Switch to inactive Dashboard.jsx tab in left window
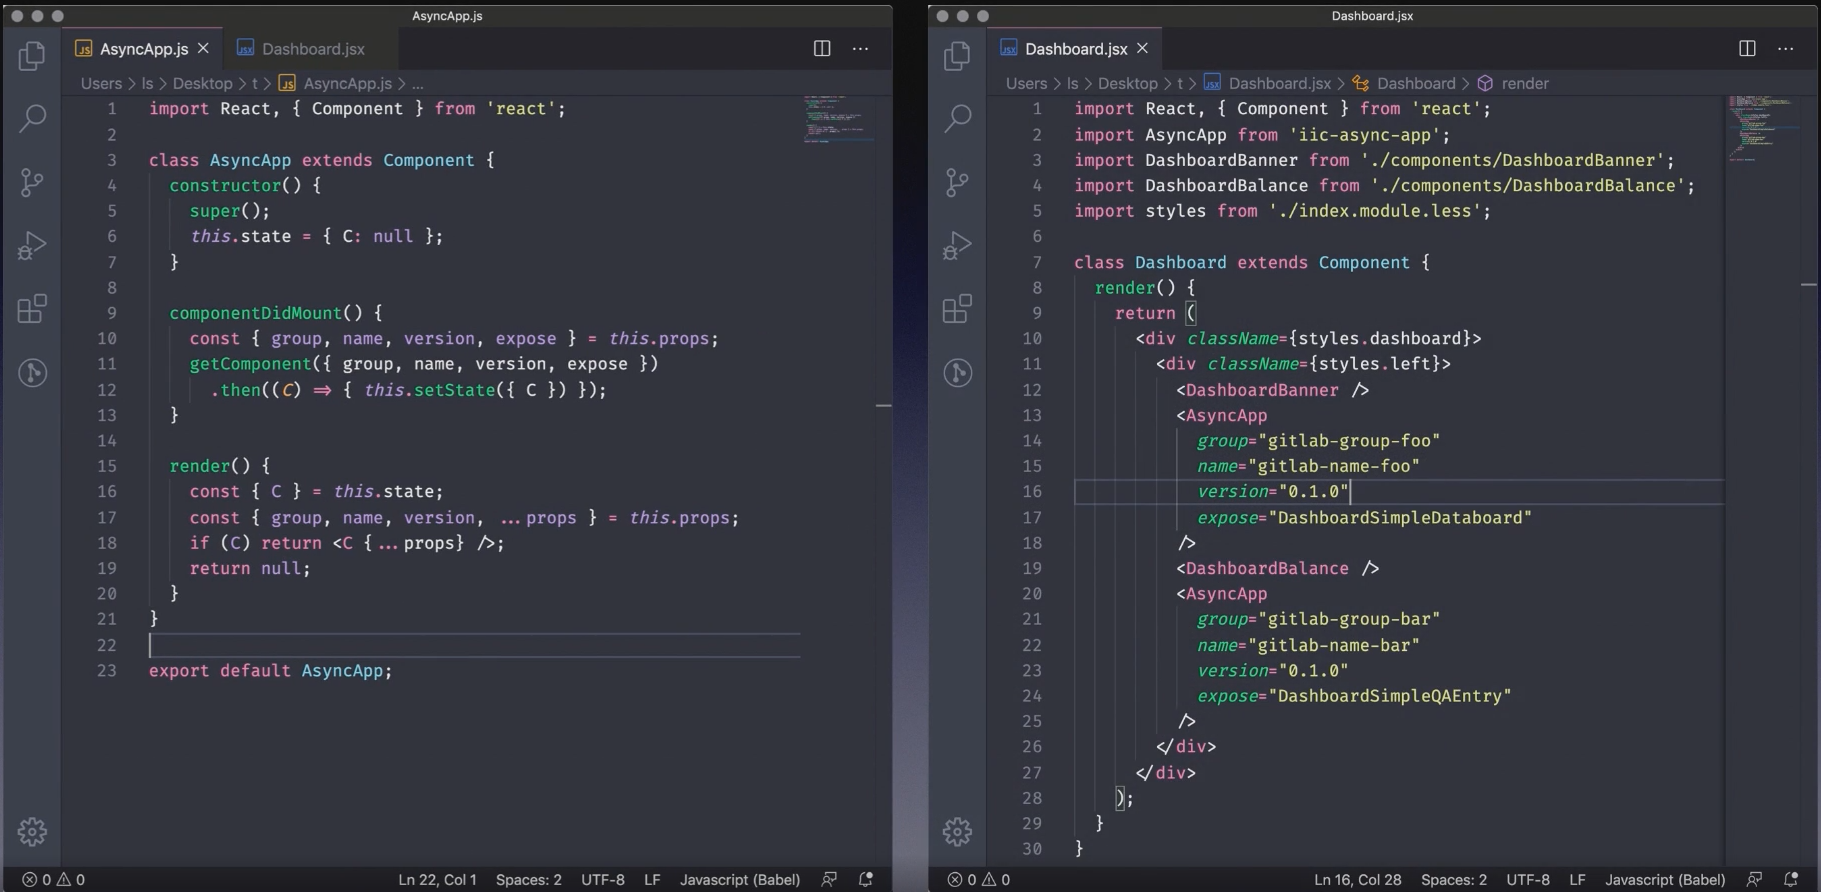Screen dimensions: 1821x892 click(312, 49)
